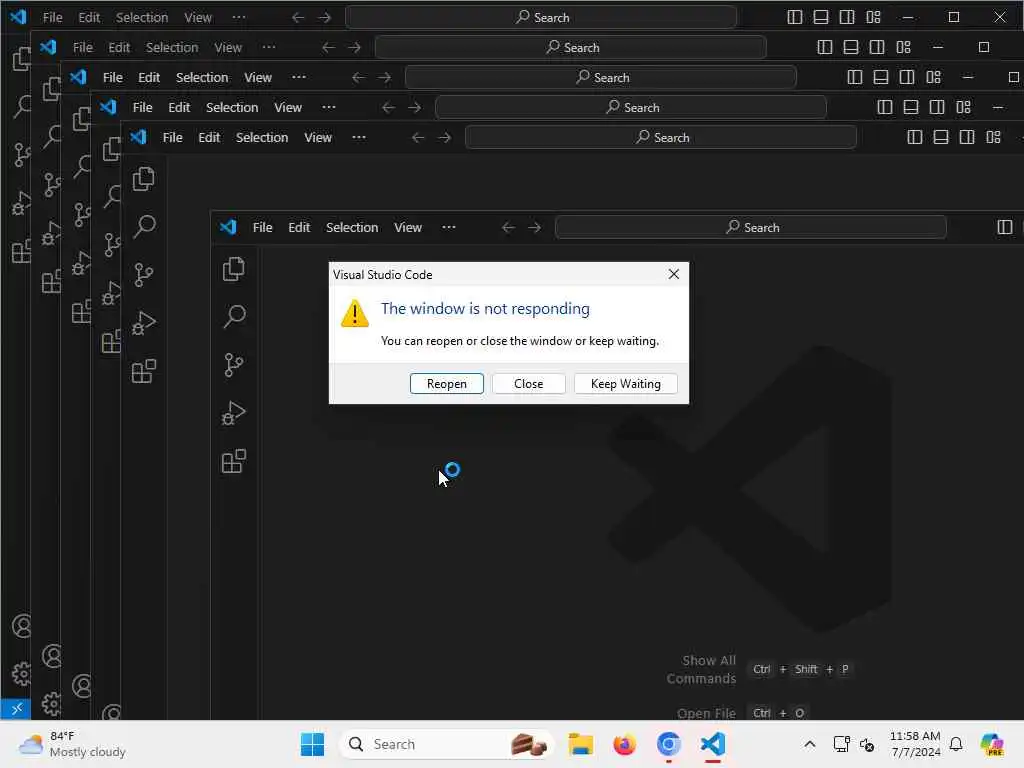This screenshot has width=1024, height=768.
Task: Open Accounts icon in rearmost VS Code window
Action: (21, 626)
